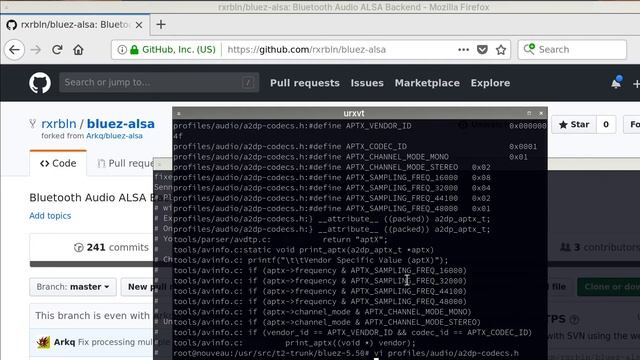This screenshot has width=640, height=360.
Task: Open Explore in GitHub header
Action: 490,83
